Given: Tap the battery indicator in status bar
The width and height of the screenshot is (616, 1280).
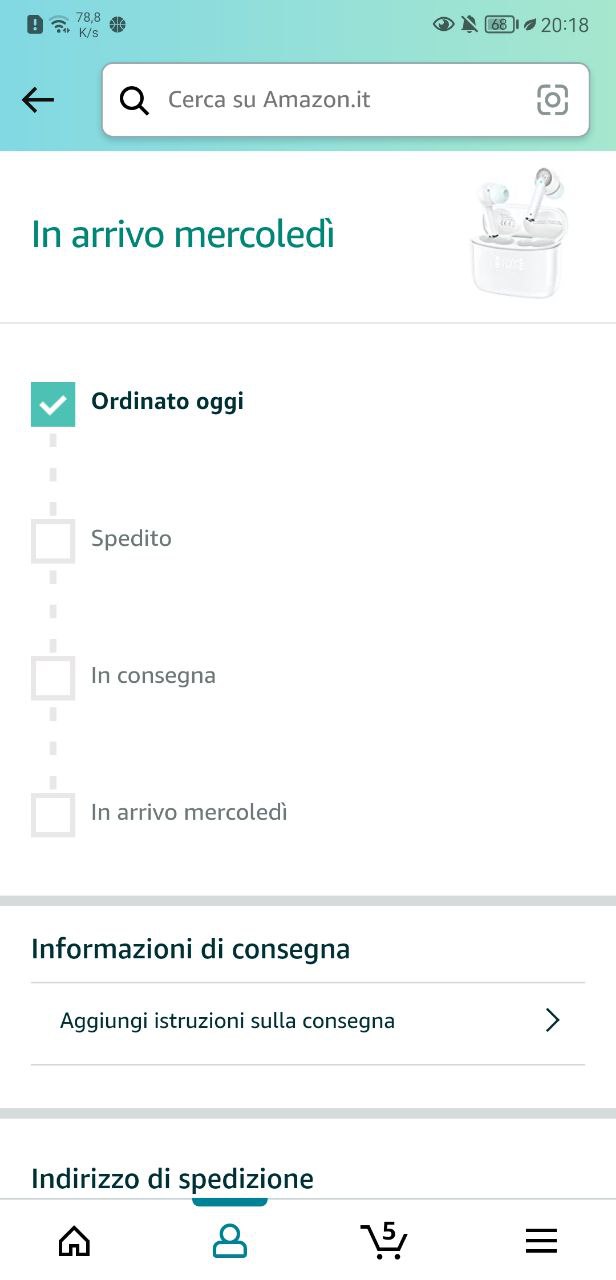Looking at the screenshot, I should tap(500, 25).
